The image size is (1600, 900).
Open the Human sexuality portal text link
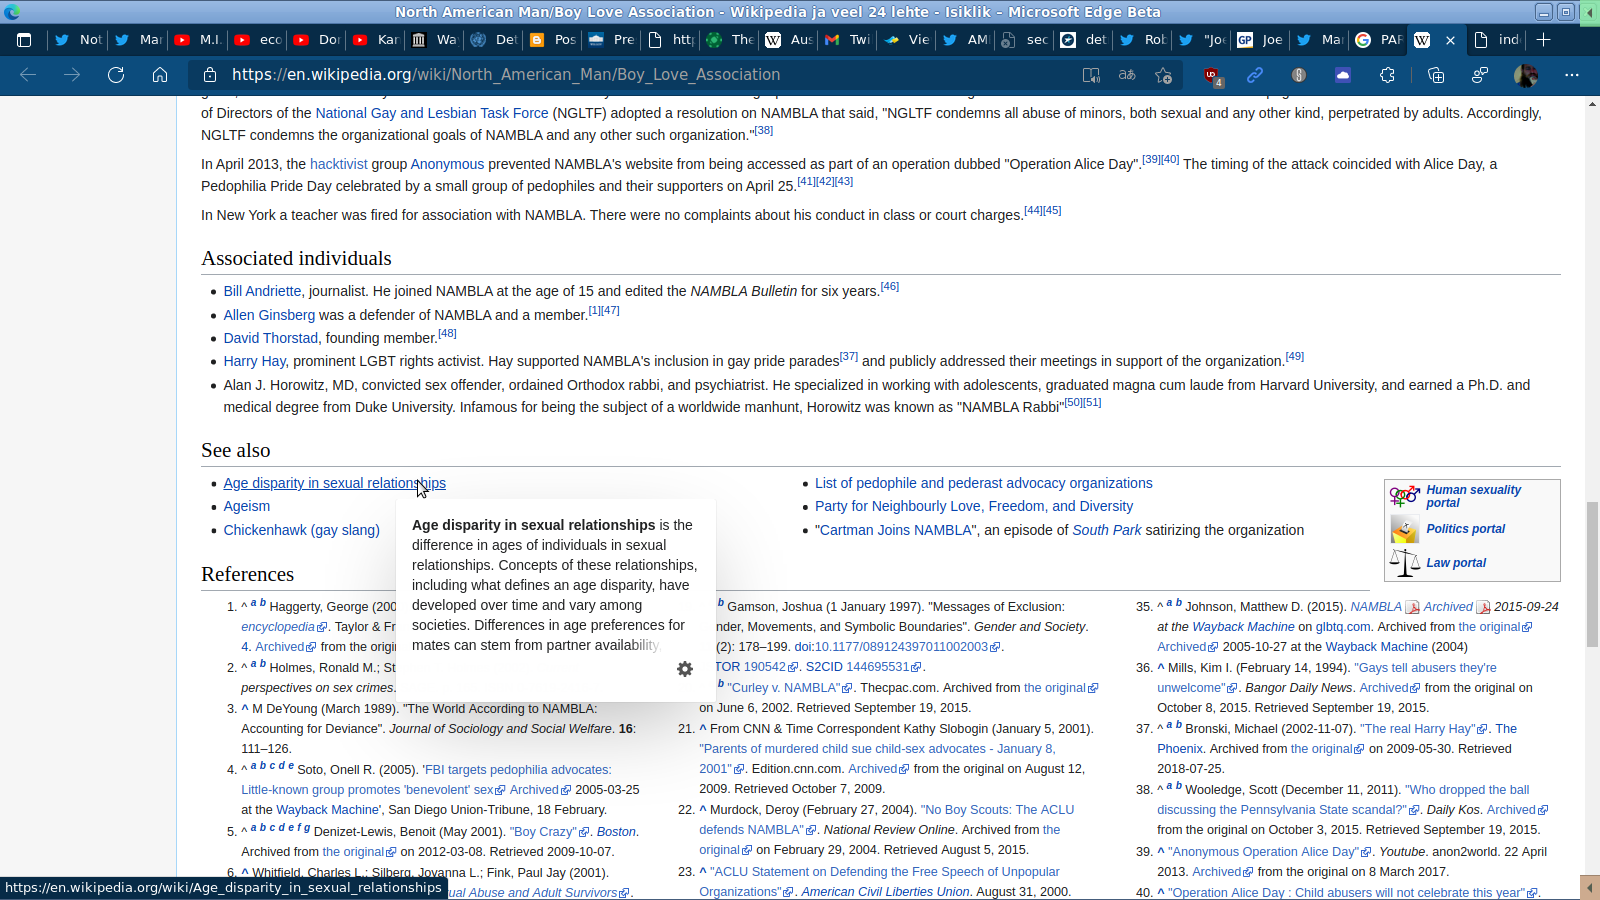[1473, 496]
